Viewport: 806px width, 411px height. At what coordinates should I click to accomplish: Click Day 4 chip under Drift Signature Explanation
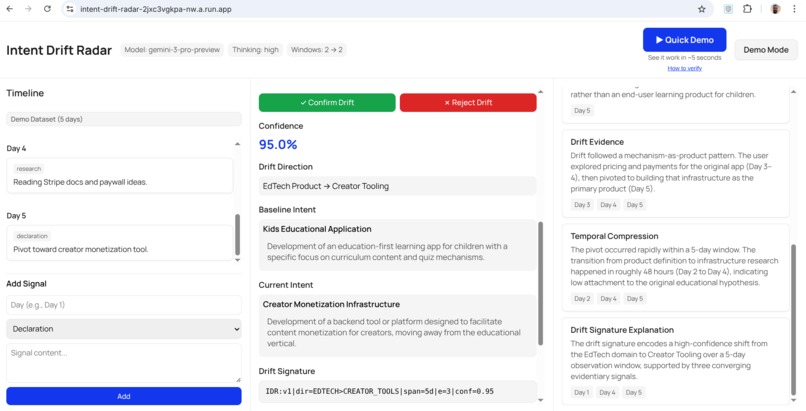[607, 393]
